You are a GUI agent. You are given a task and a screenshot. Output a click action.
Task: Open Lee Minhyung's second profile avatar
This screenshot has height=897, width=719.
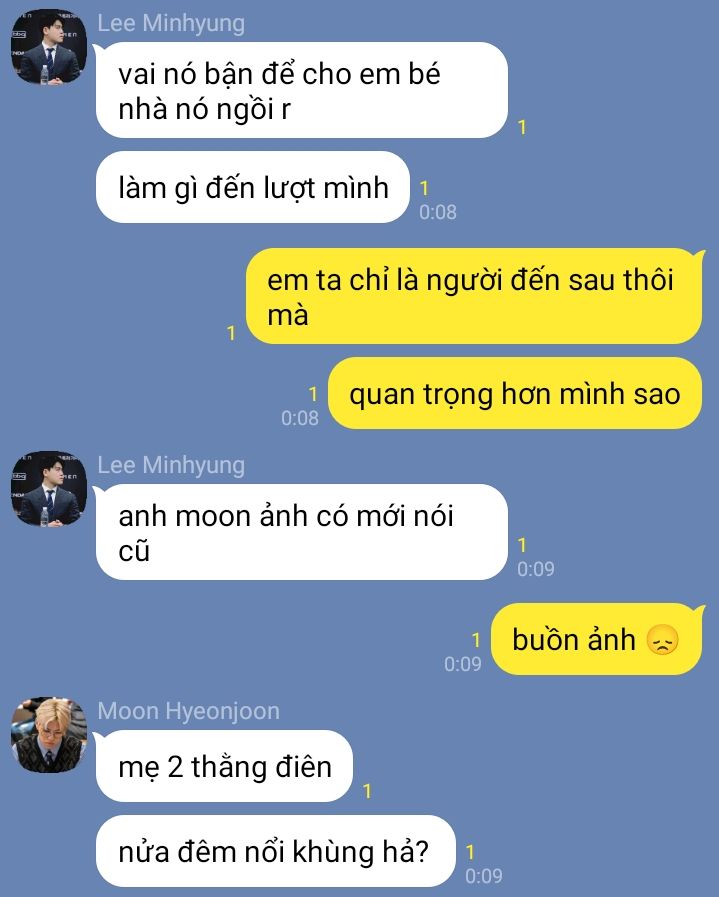[49, 489]
